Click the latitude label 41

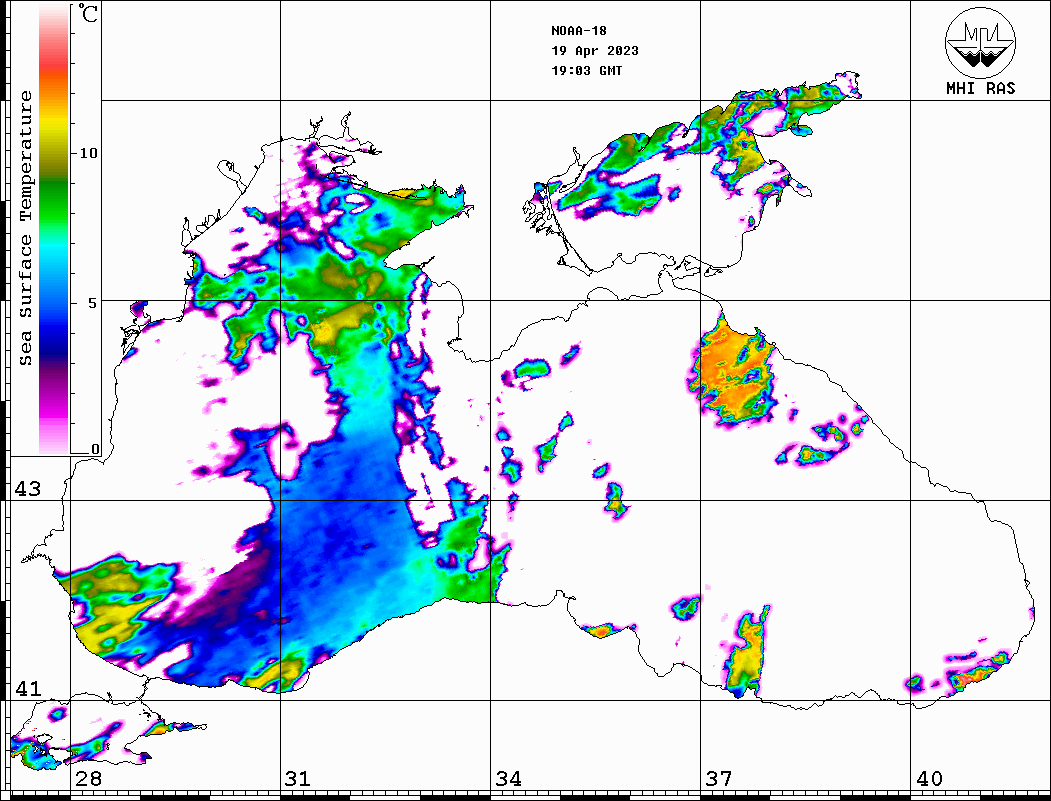pos(26,689)
